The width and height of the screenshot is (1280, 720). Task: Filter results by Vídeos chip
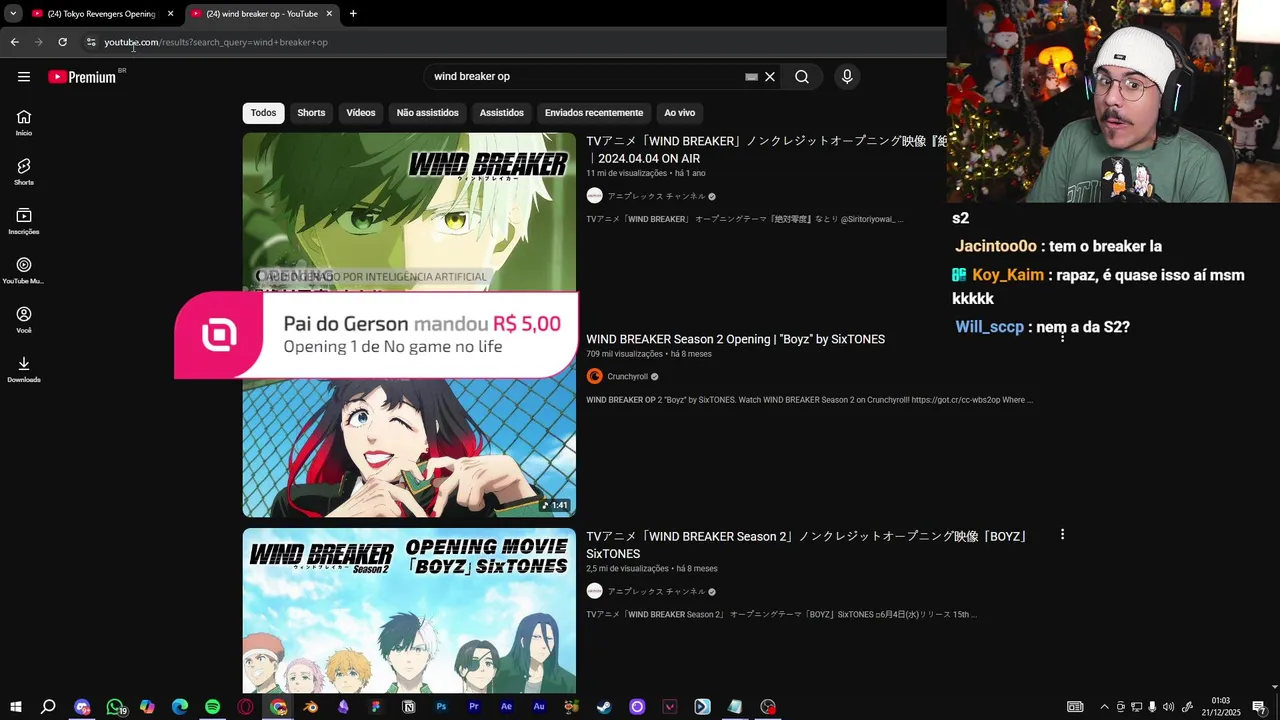(x=361, y=113)
